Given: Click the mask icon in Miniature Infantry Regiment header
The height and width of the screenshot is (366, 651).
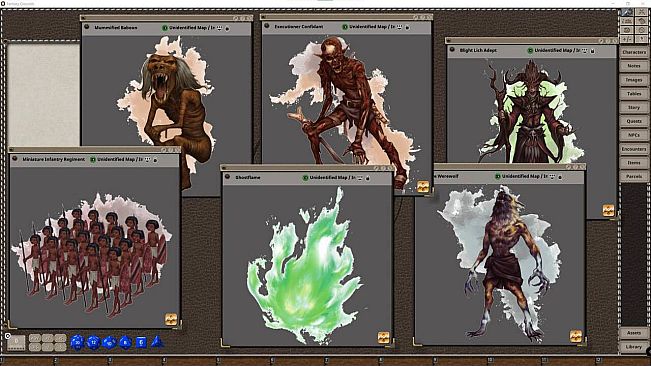Looking at the screenshot, I should pos(148,159).
